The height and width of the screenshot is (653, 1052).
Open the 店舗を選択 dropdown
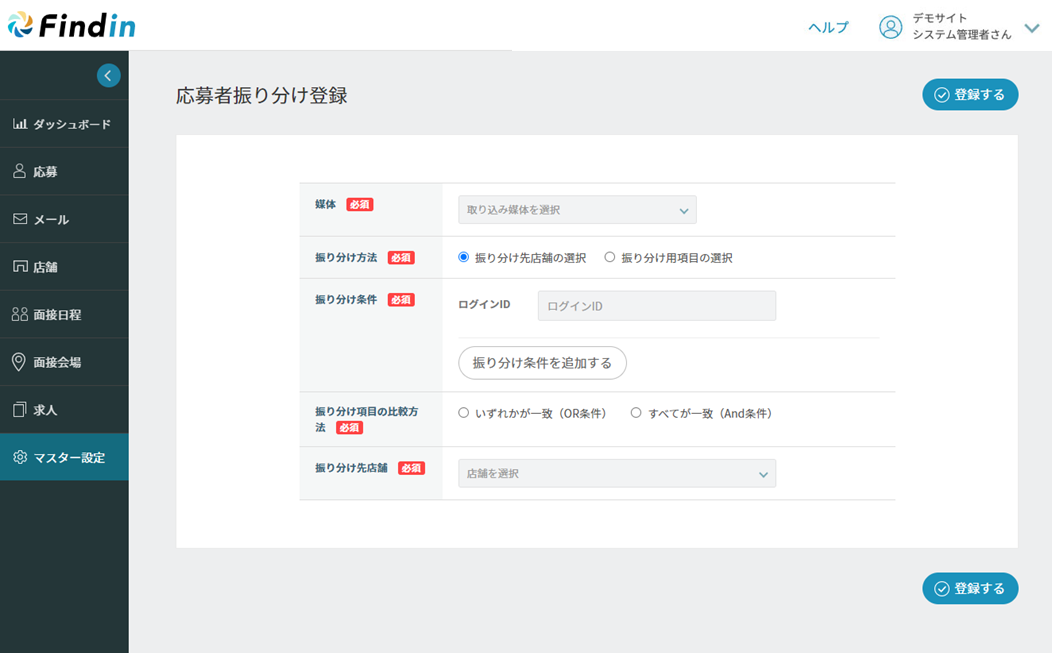[616, 473]
